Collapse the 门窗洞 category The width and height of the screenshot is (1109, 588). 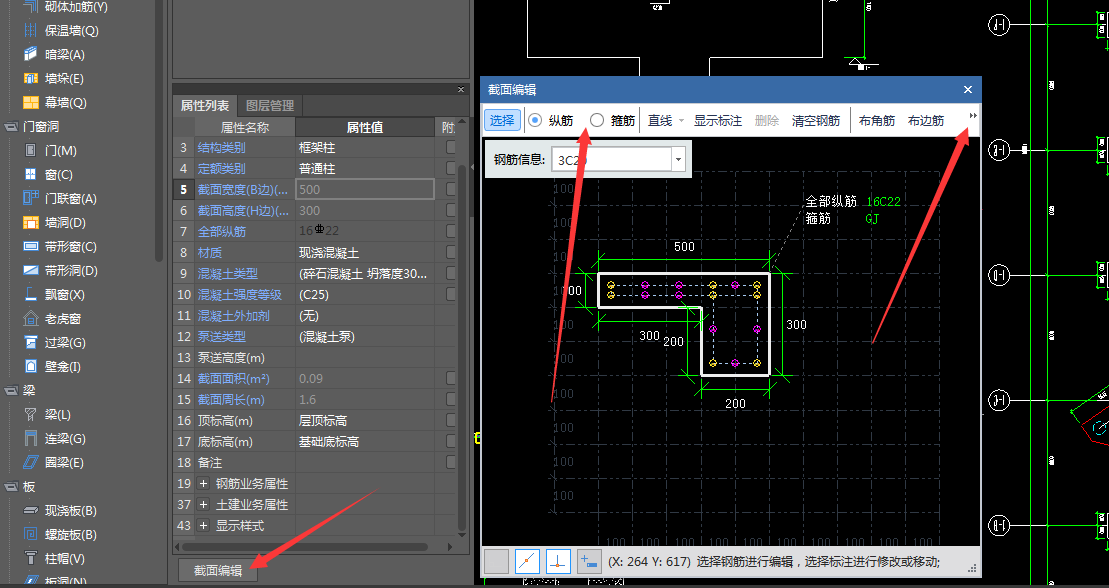click(x=11, y=127)
